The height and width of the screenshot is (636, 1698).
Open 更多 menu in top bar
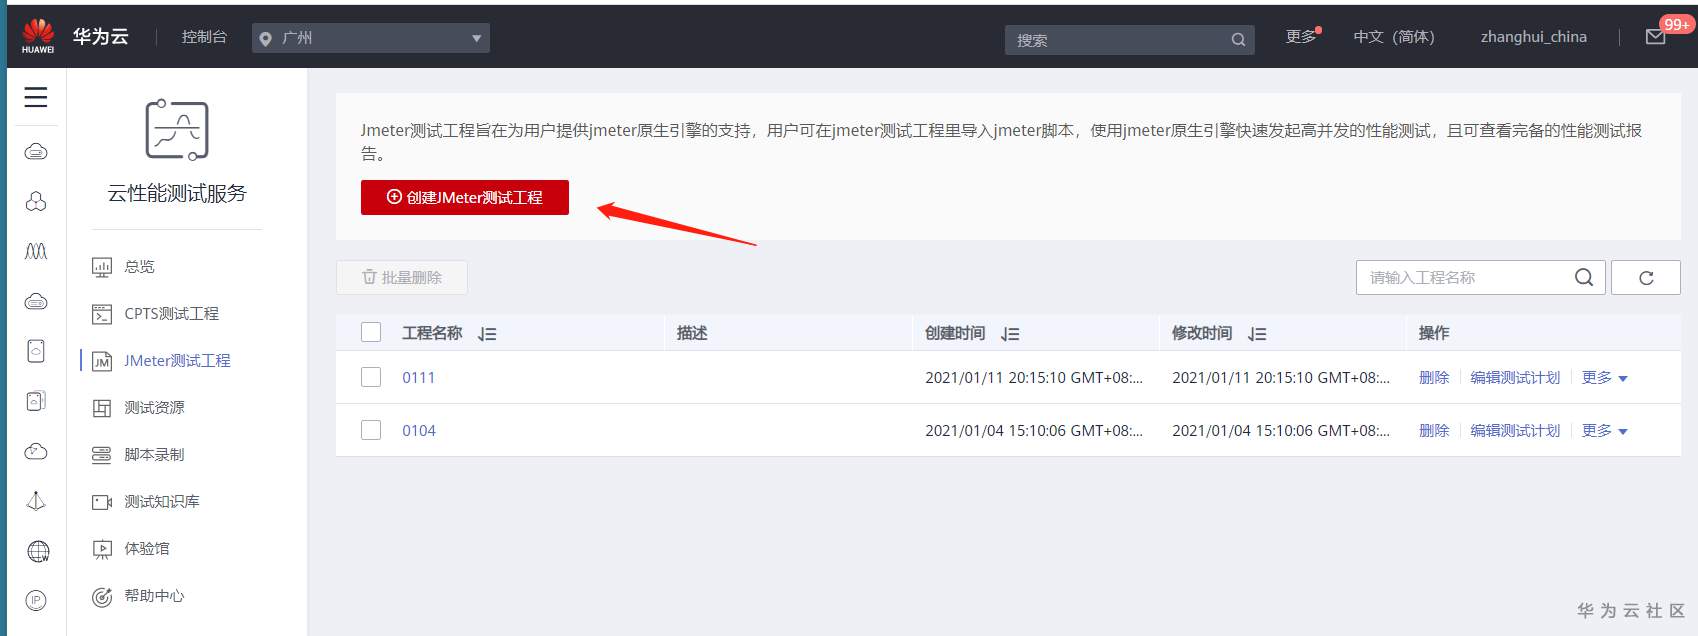(x=1302, y=37)
